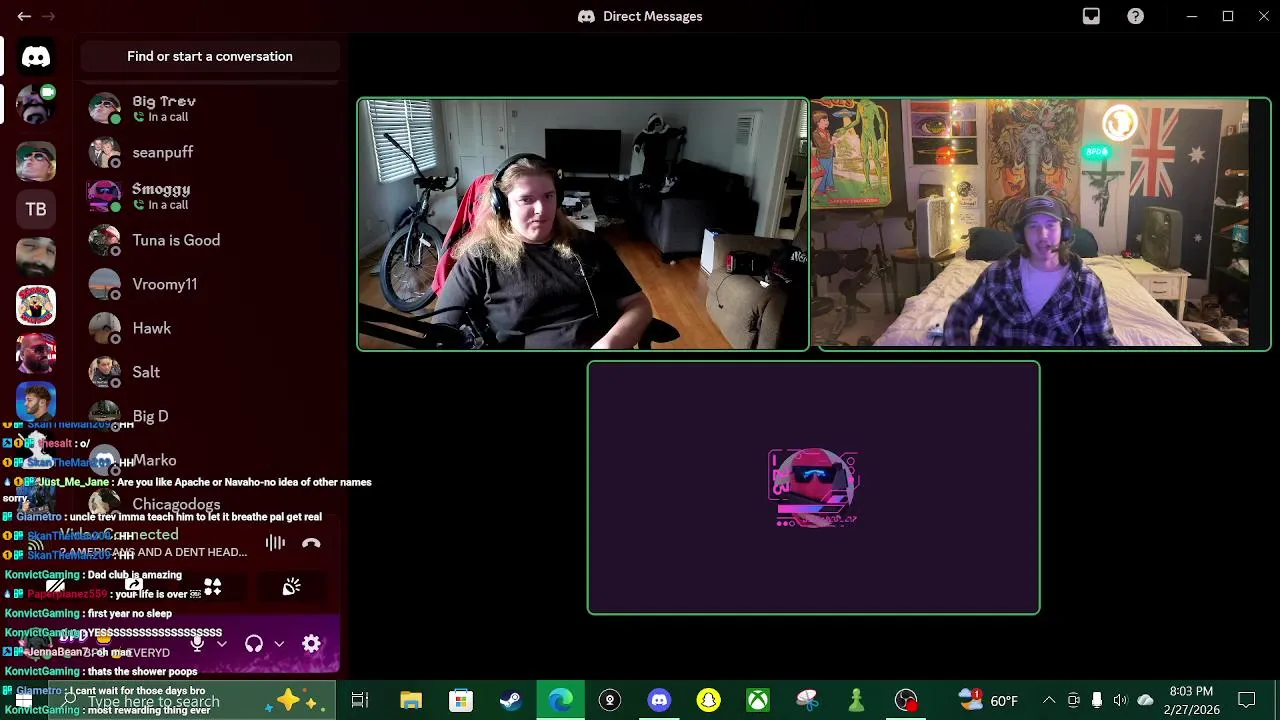Open the Xbox app from the taskbar
The image size is (1280, 720).
758,700
